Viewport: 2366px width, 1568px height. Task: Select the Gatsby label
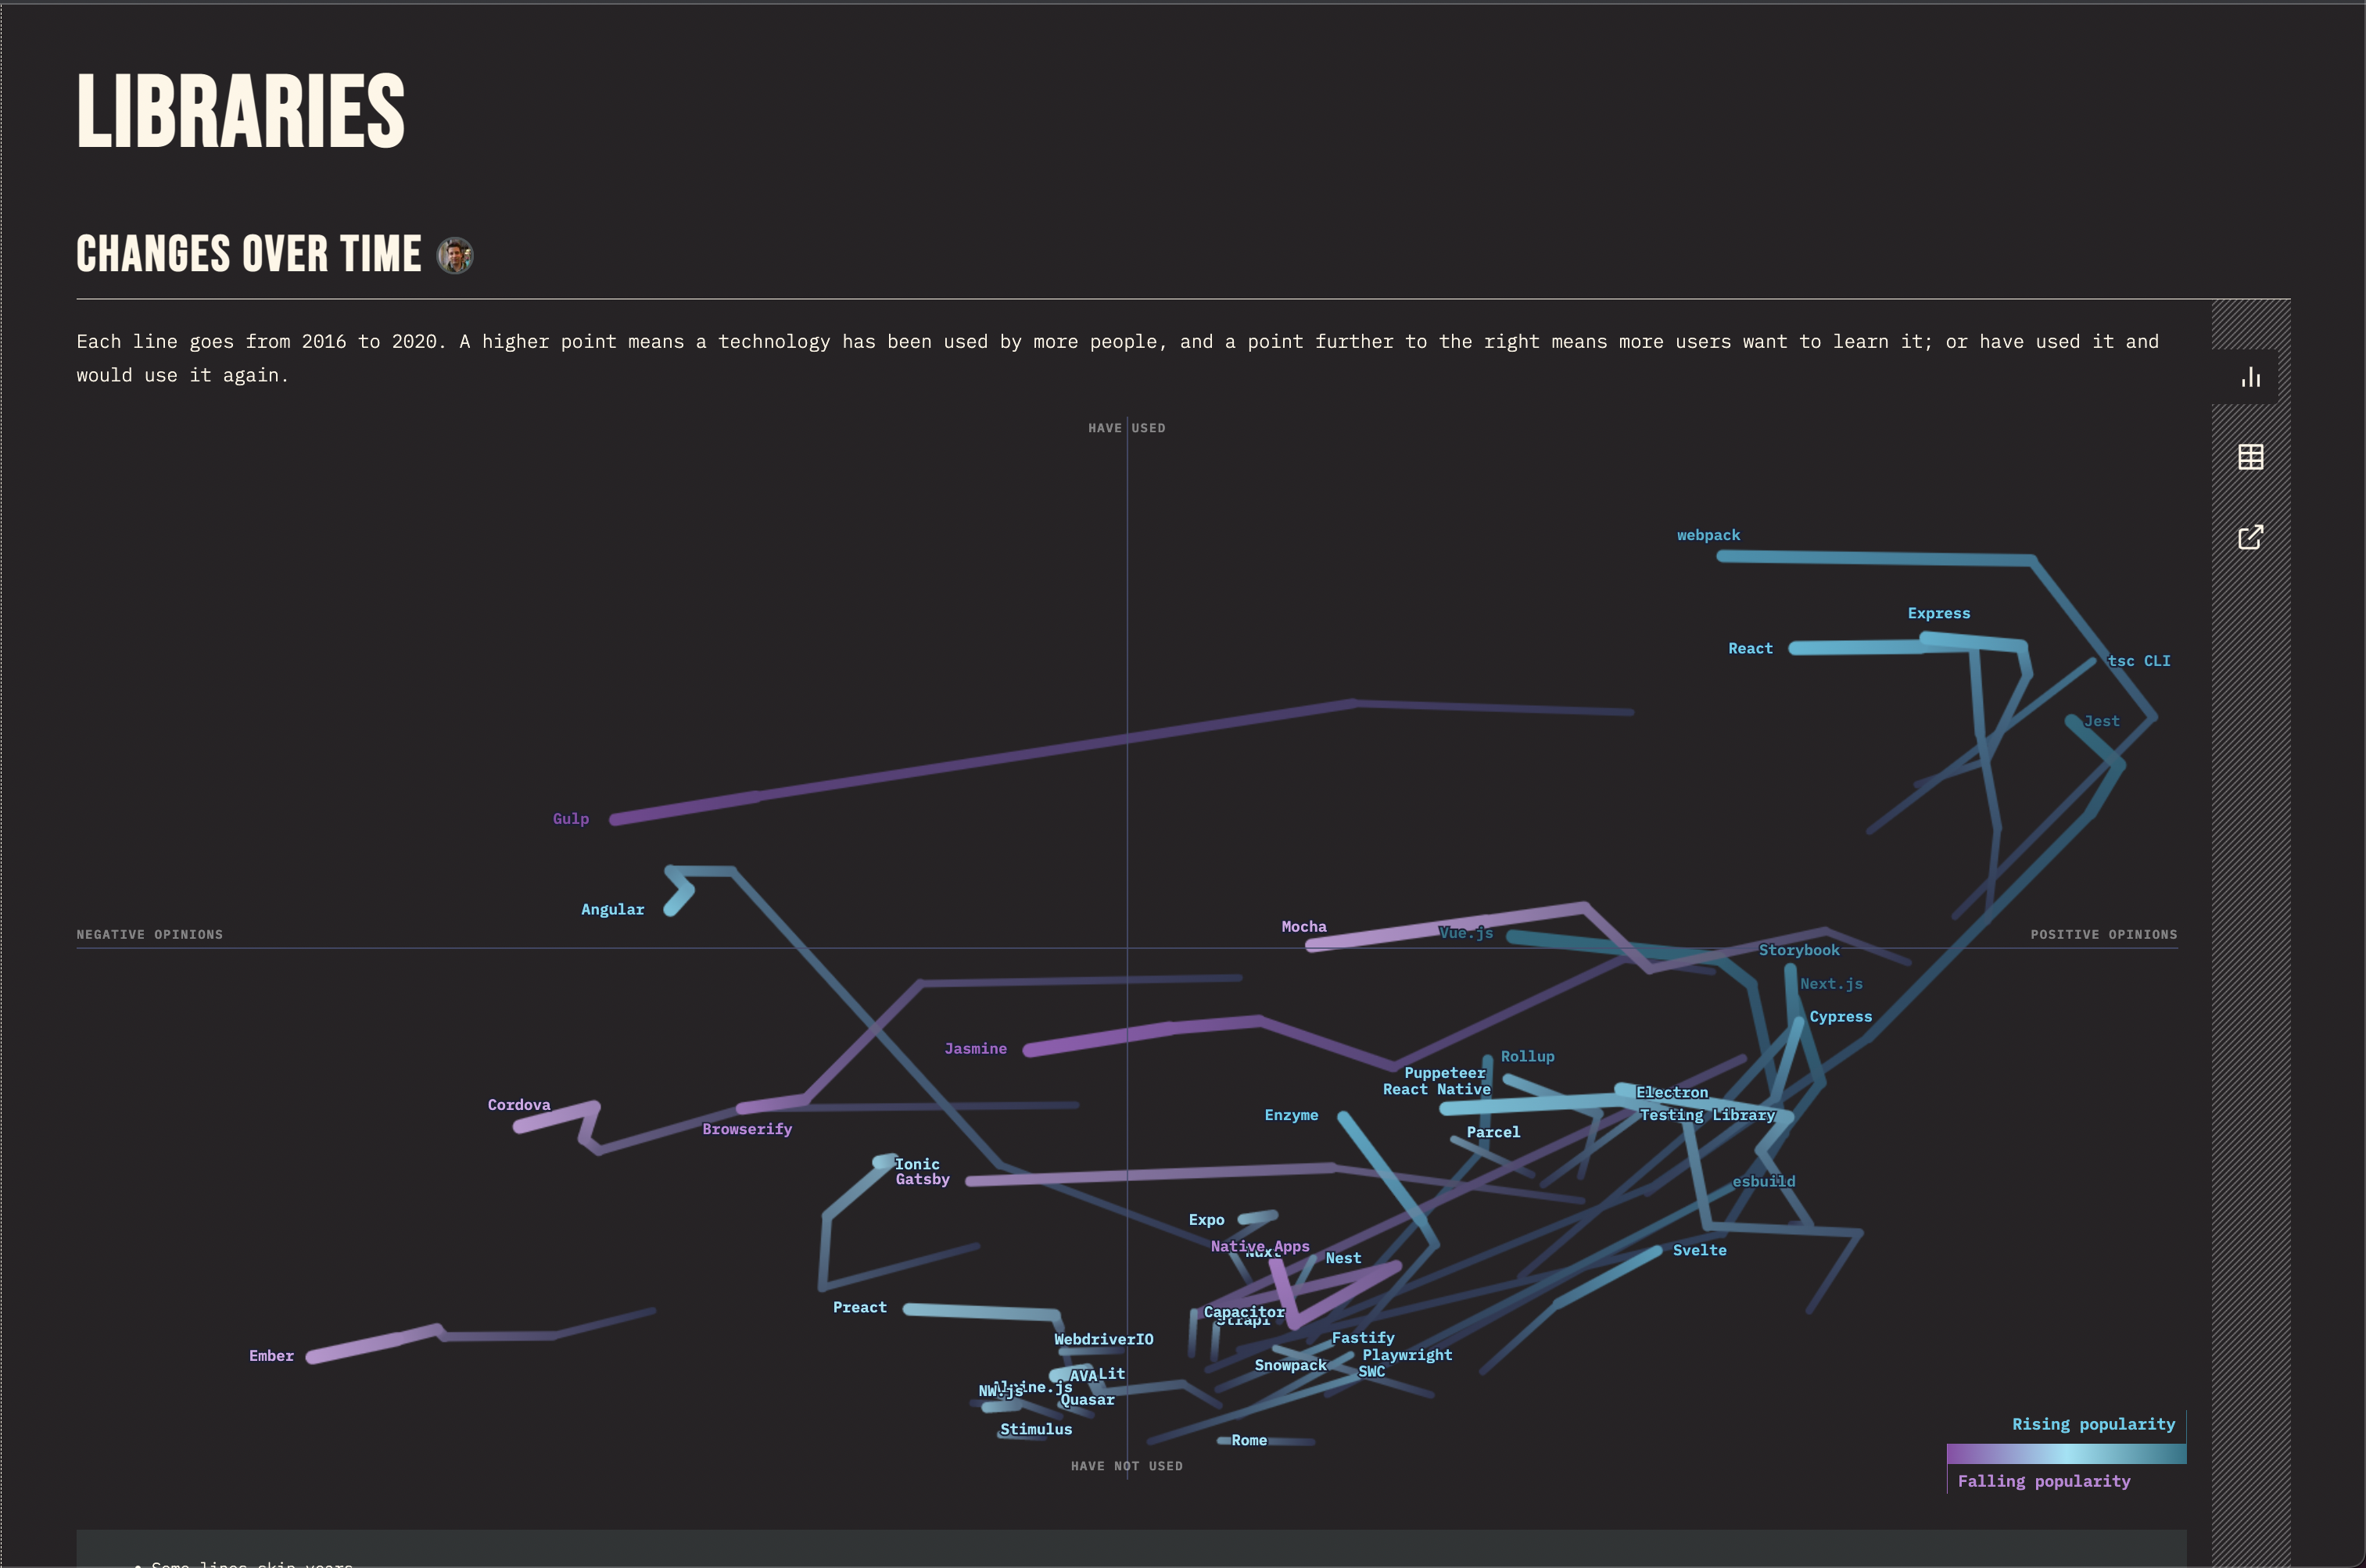922,1179
